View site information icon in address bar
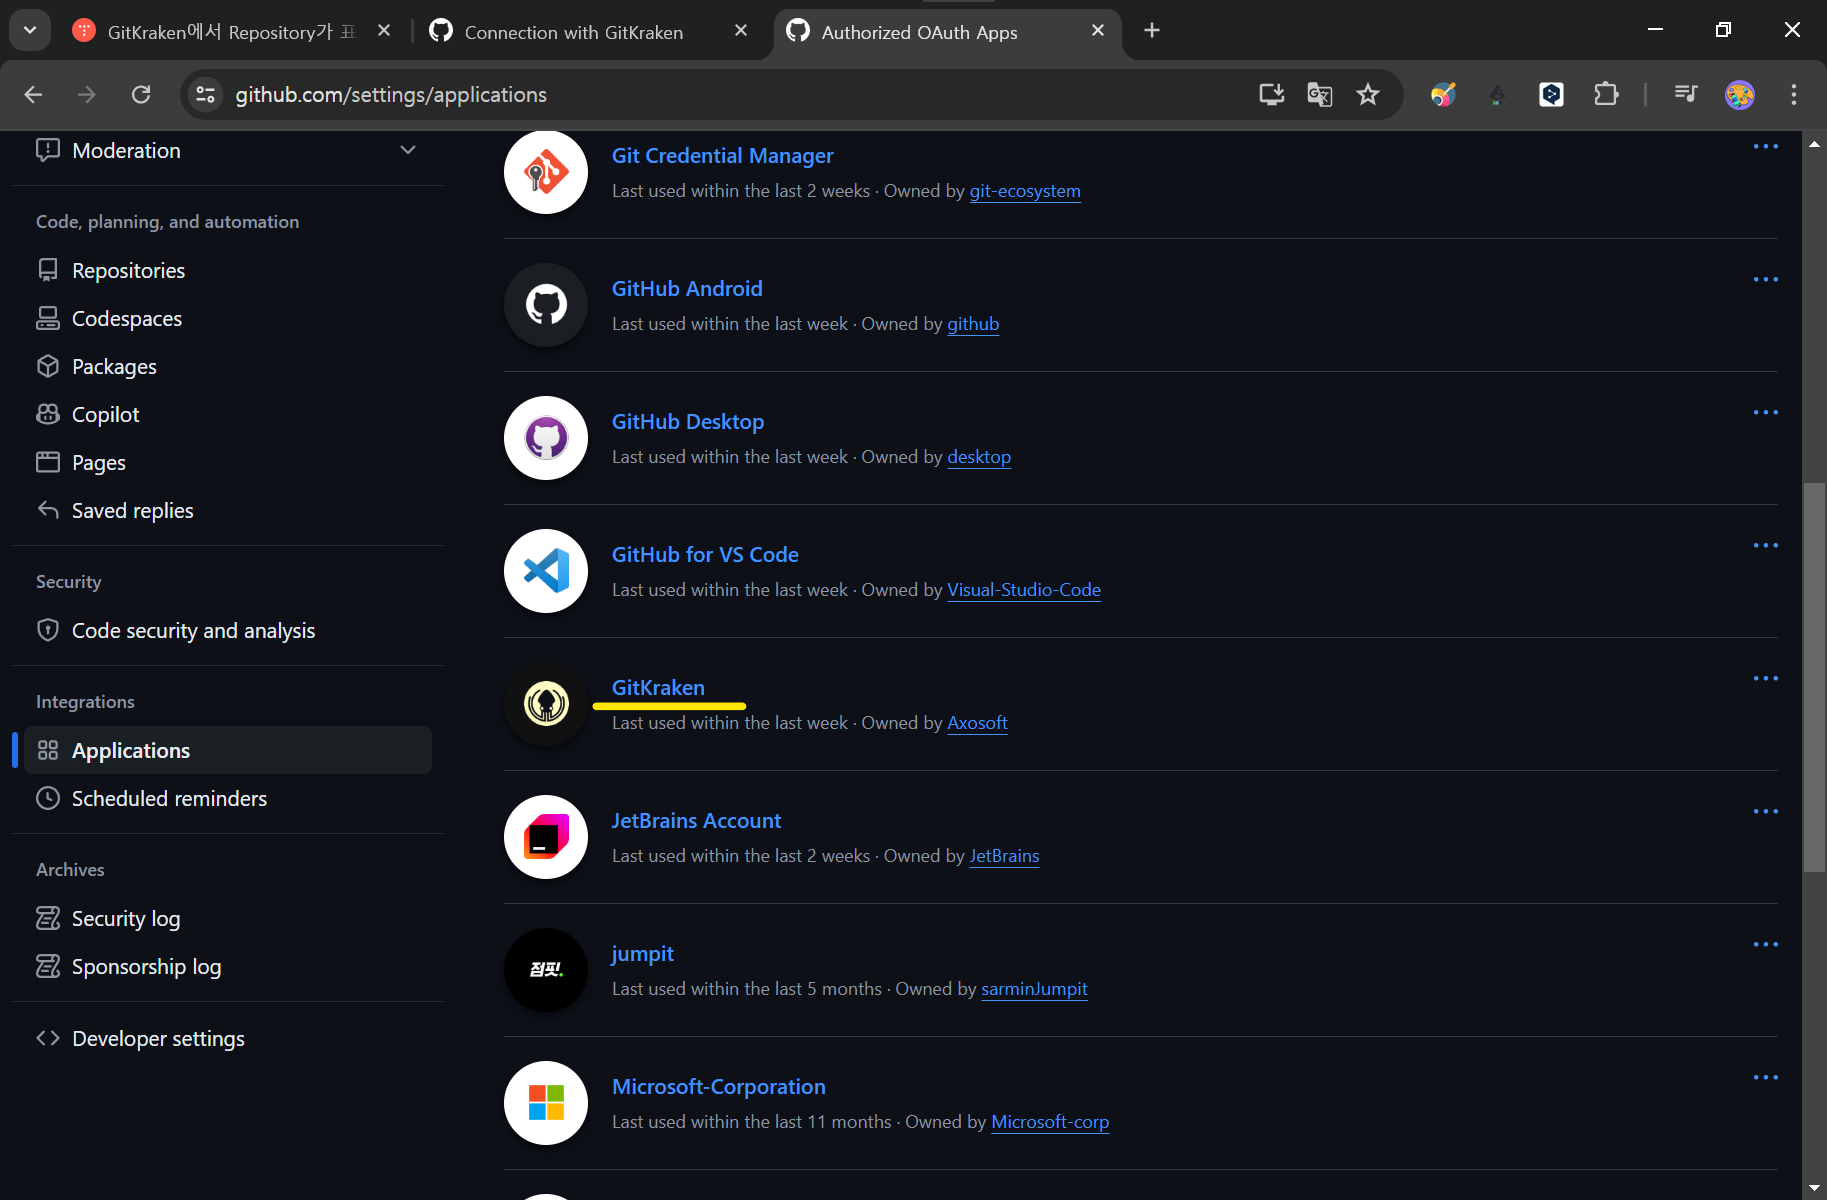This screenshot has width=1827, height=1200. (x=205, y=94)
